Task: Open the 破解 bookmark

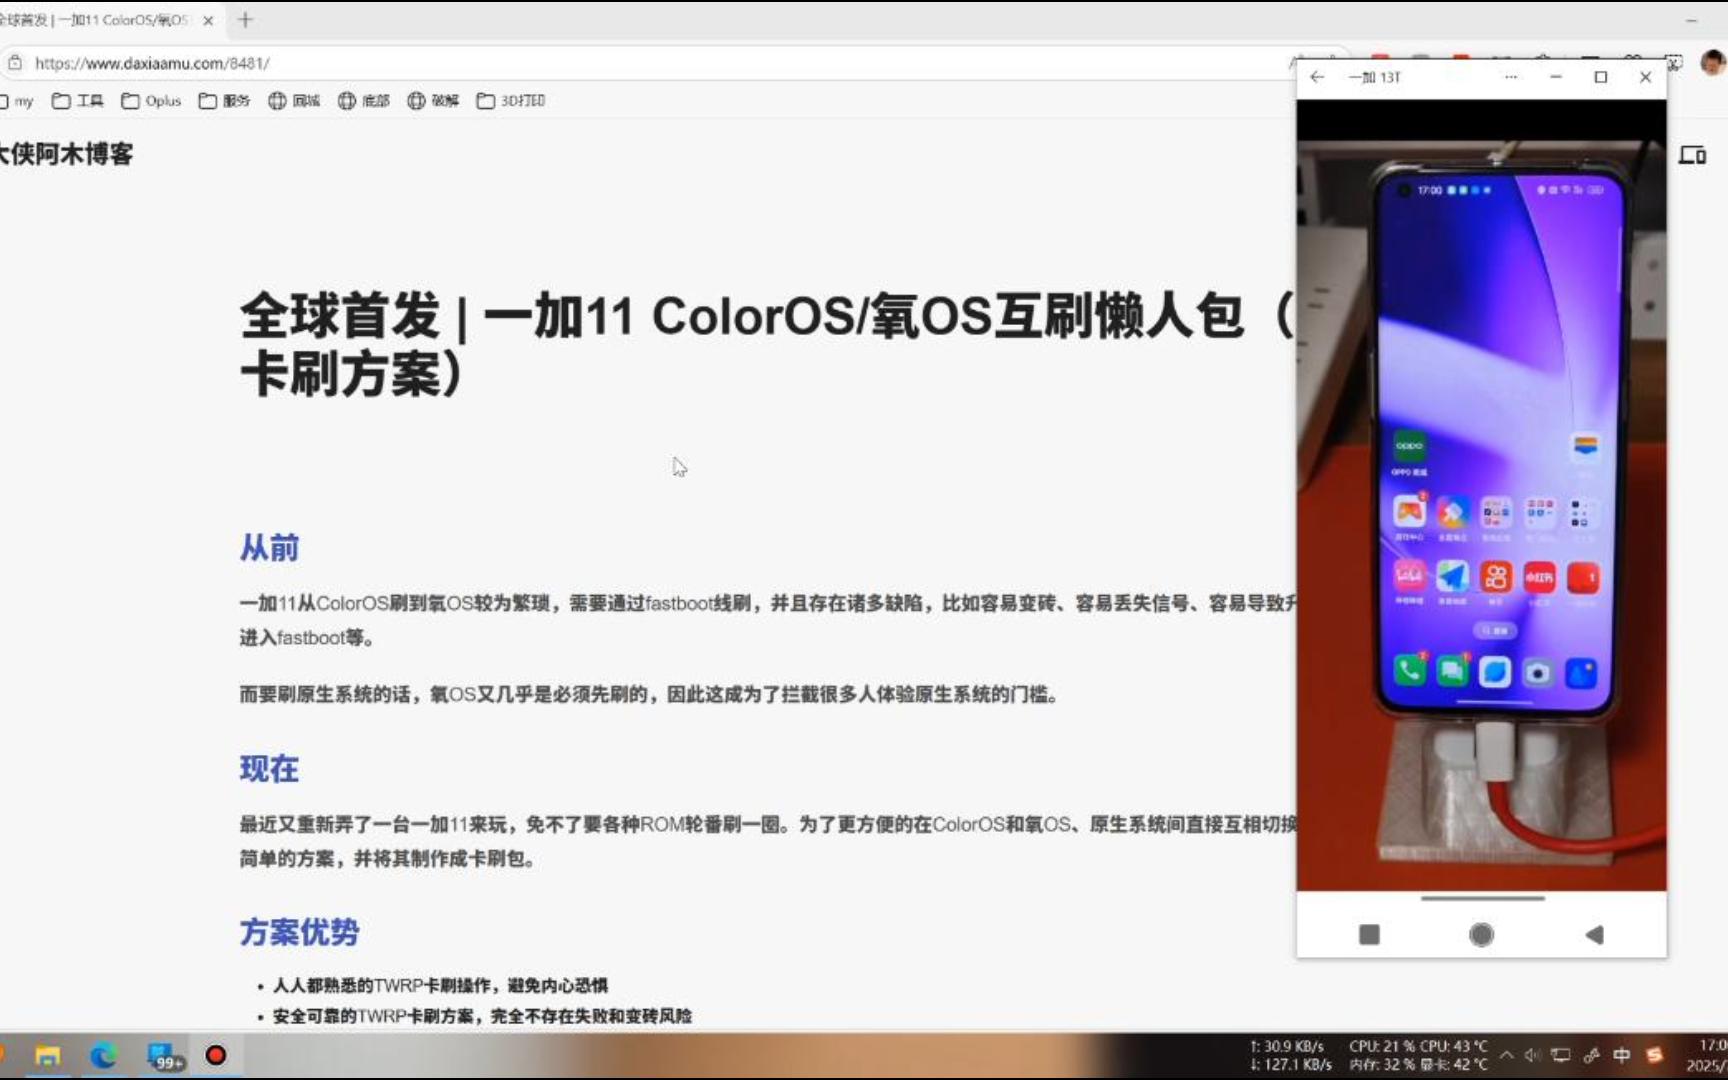Action: point(434,101)
